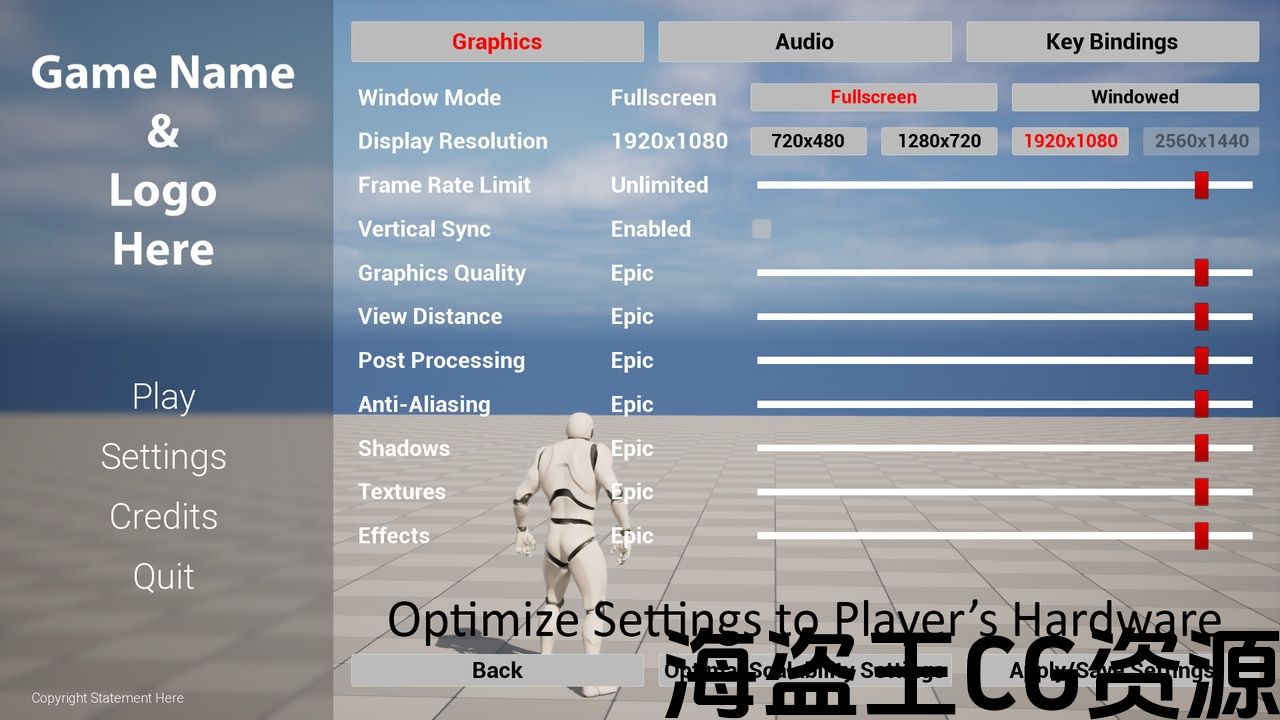1280x720 pixels.
Task: Click the Graphics Quality slider handle
Action: coord(1201,273)
